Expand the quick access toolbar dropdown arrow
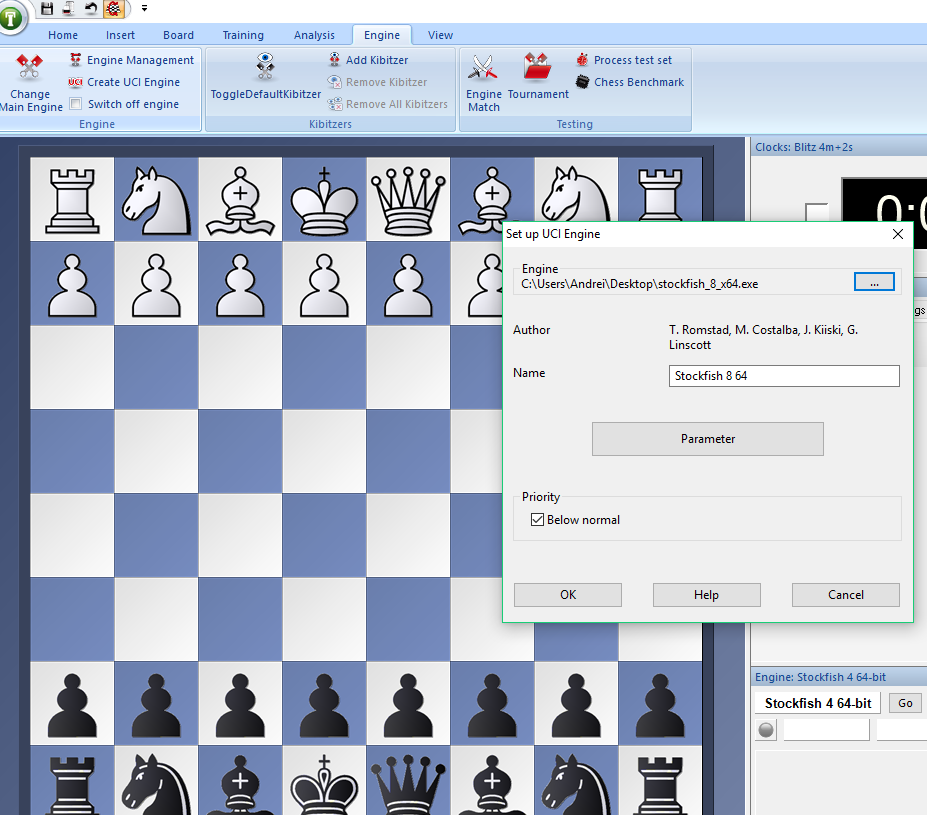927x815 pixels. tap(144, 8)
